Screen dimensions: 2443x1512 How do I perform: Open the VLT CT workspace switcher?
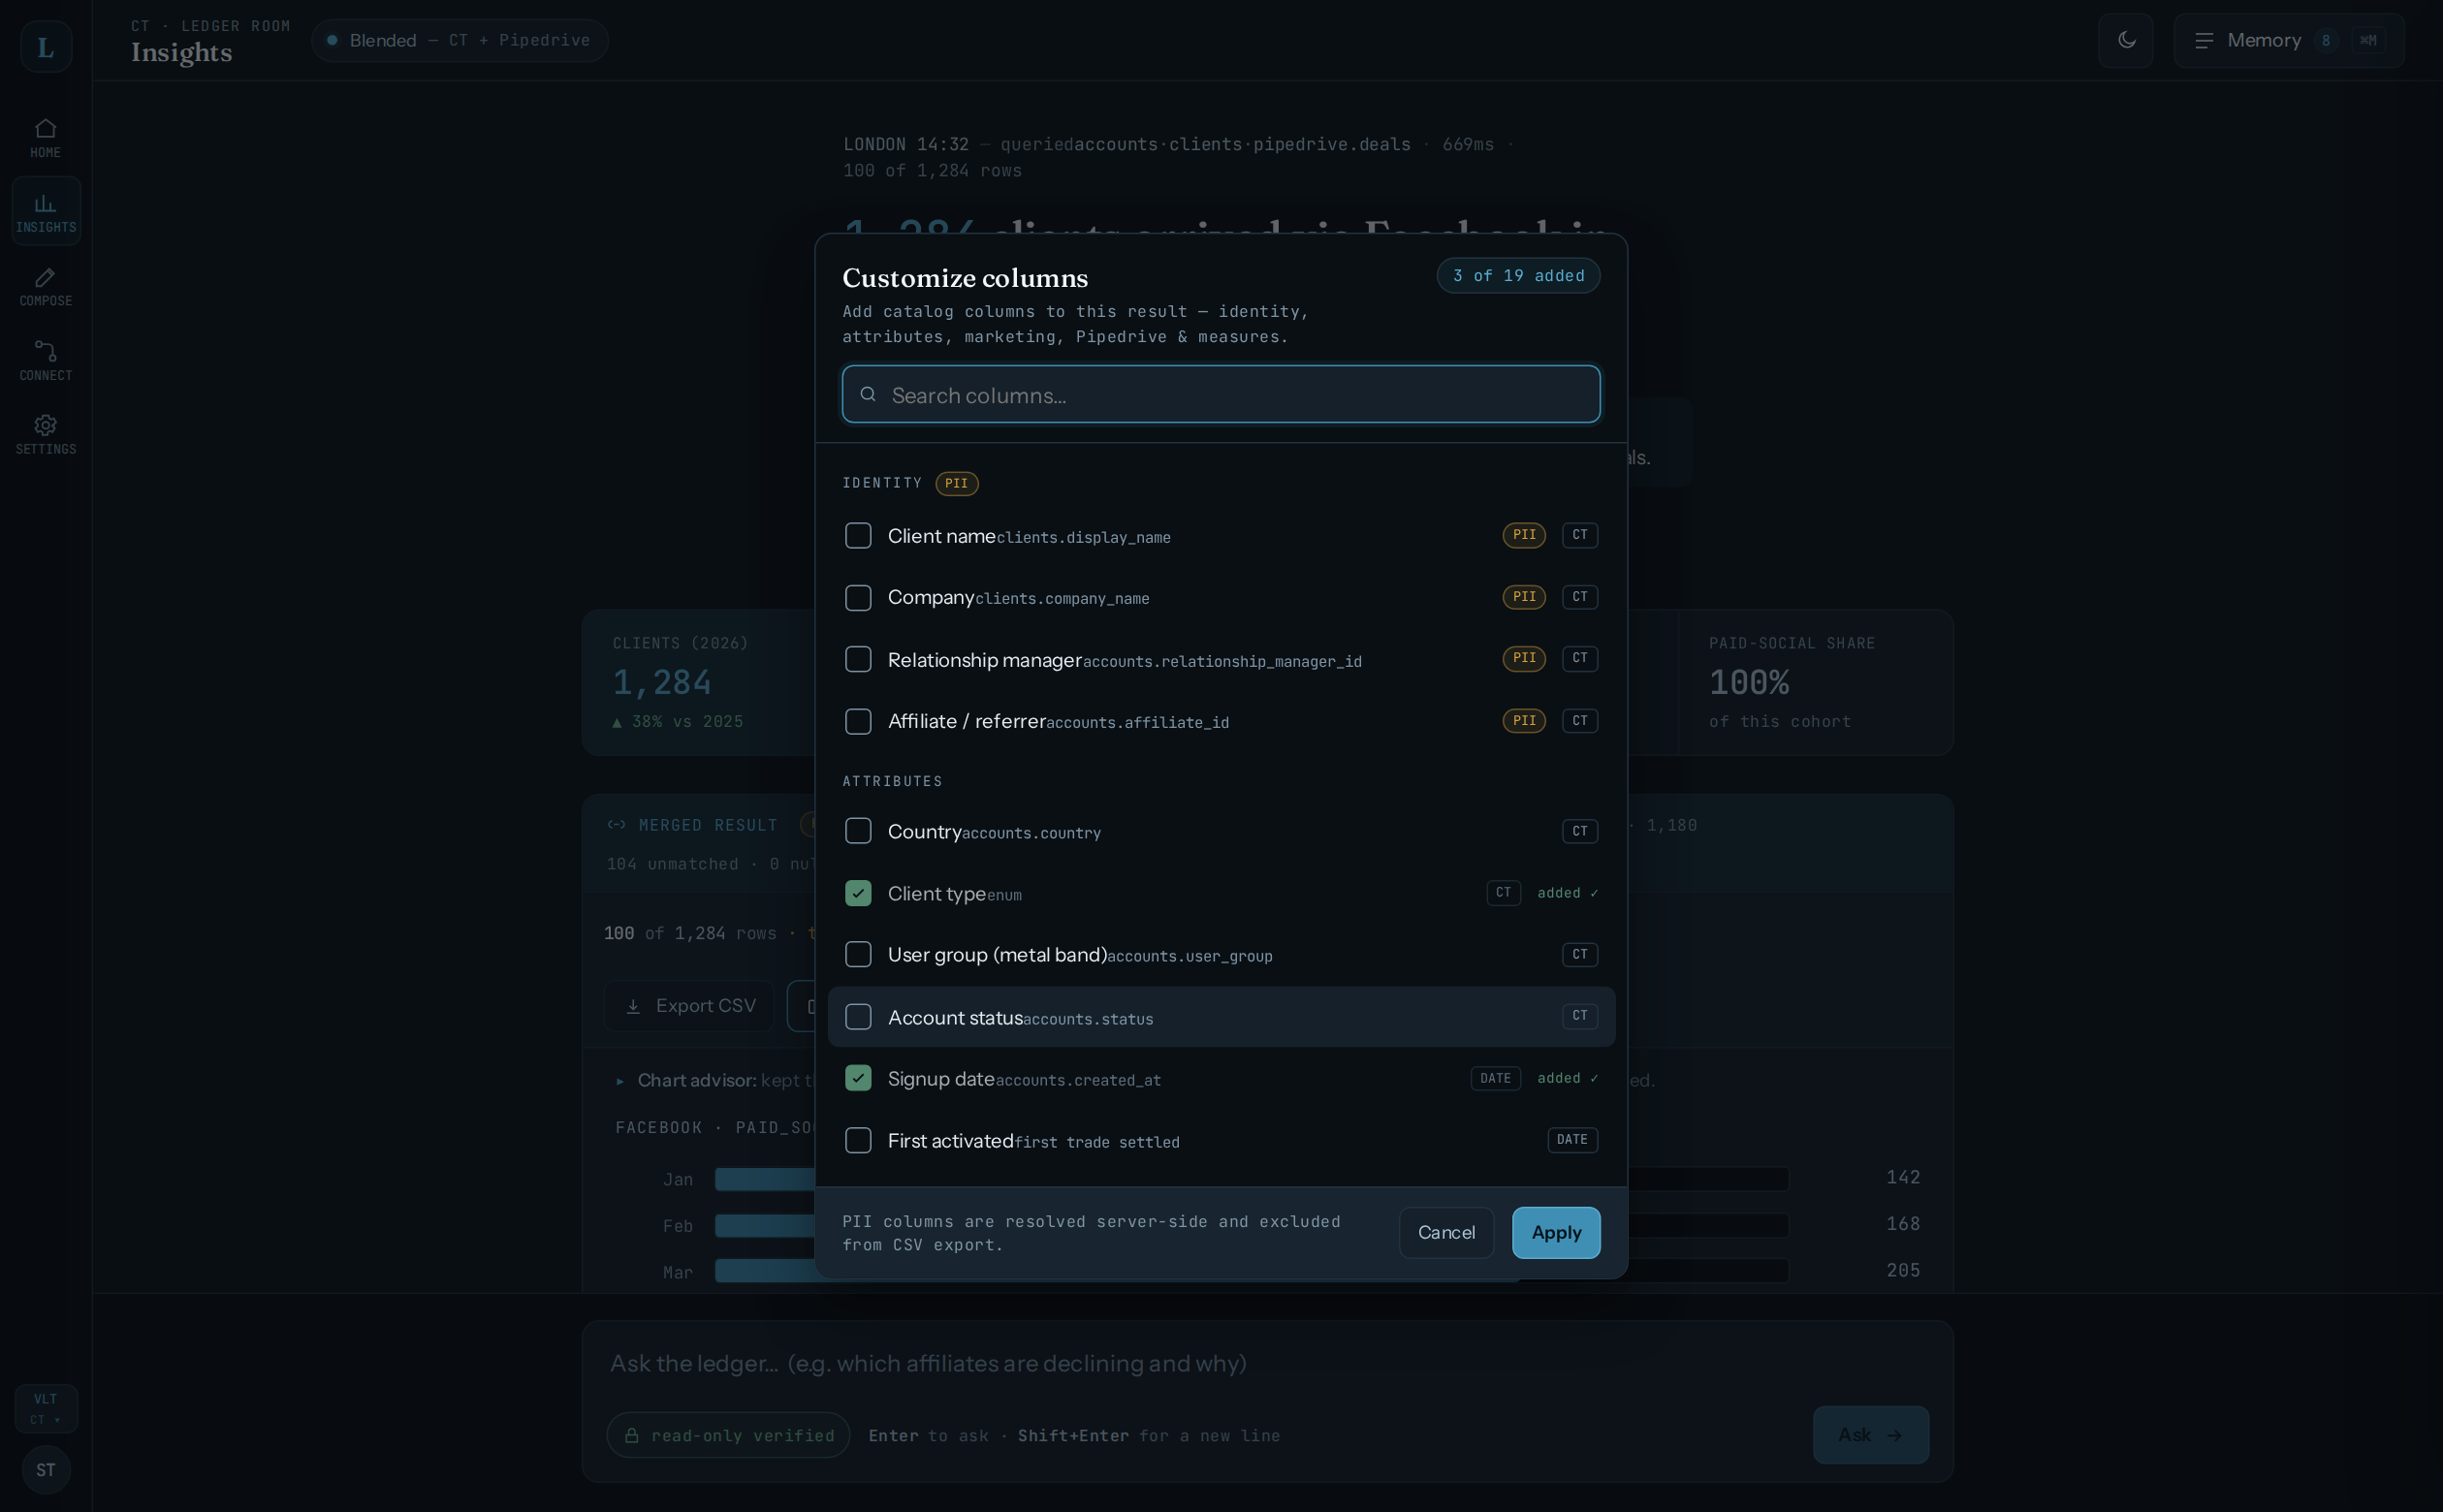(46, 1408)
